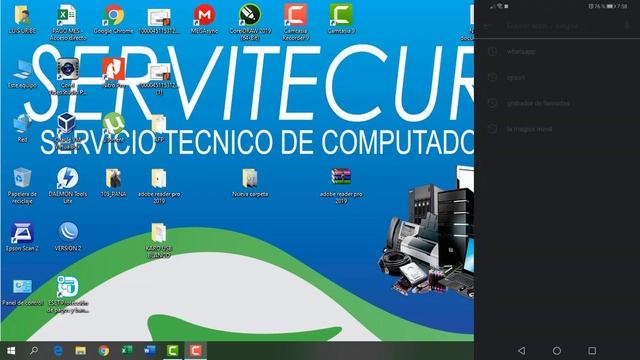Tap the back arrow beside phone search field
Image resolution: width=640 pixels, height=360 pixels.
point(487,26)
